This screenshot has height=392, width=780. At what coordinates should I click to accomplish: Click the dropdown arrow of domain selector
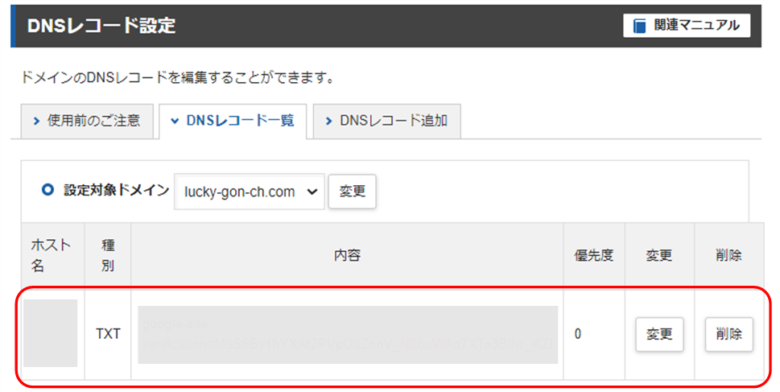(x=312, y=192)
